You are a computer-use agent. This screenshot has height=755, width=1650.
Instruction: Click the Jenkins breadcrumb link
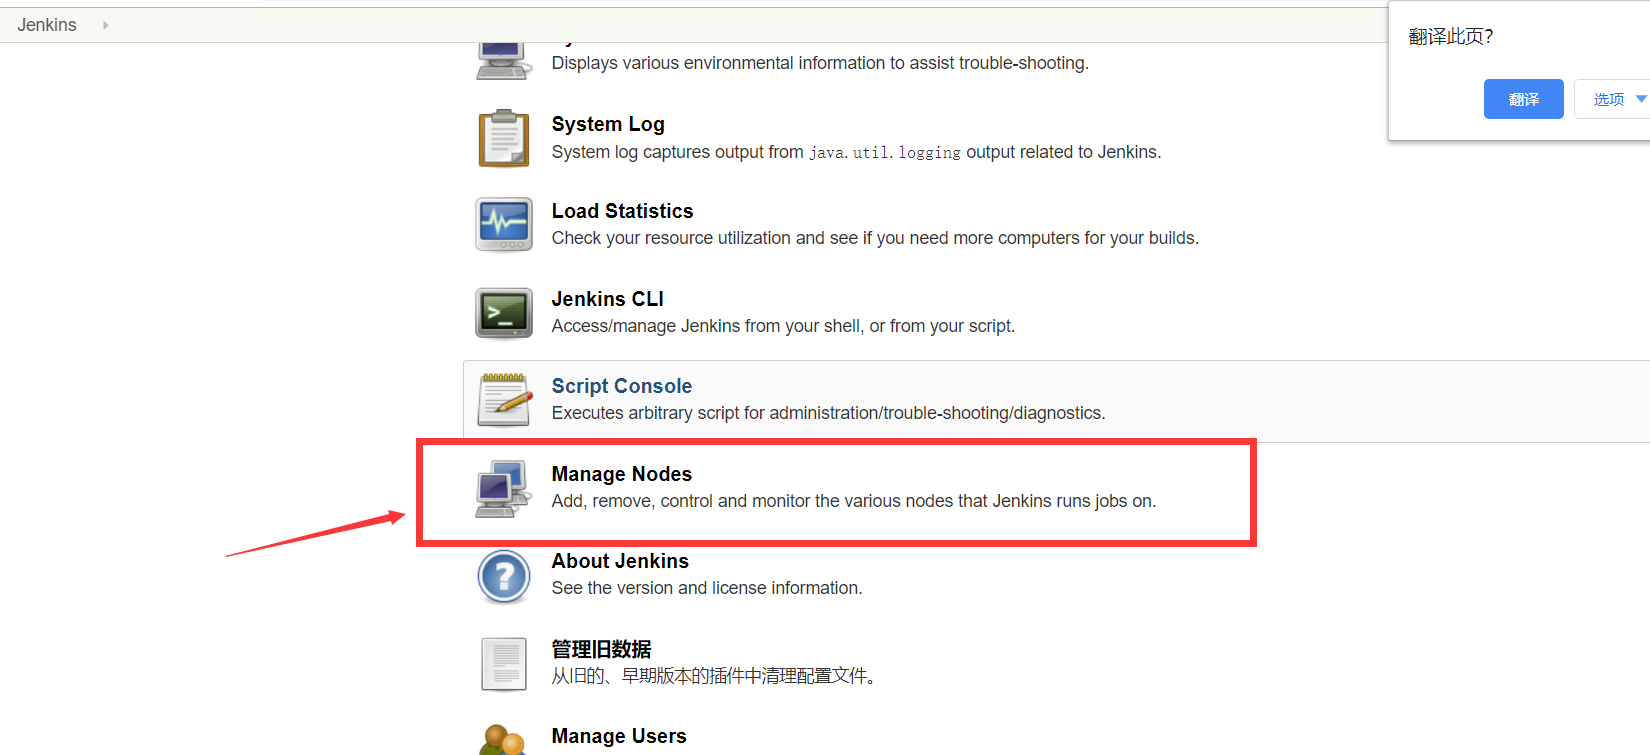click(47, 25)
